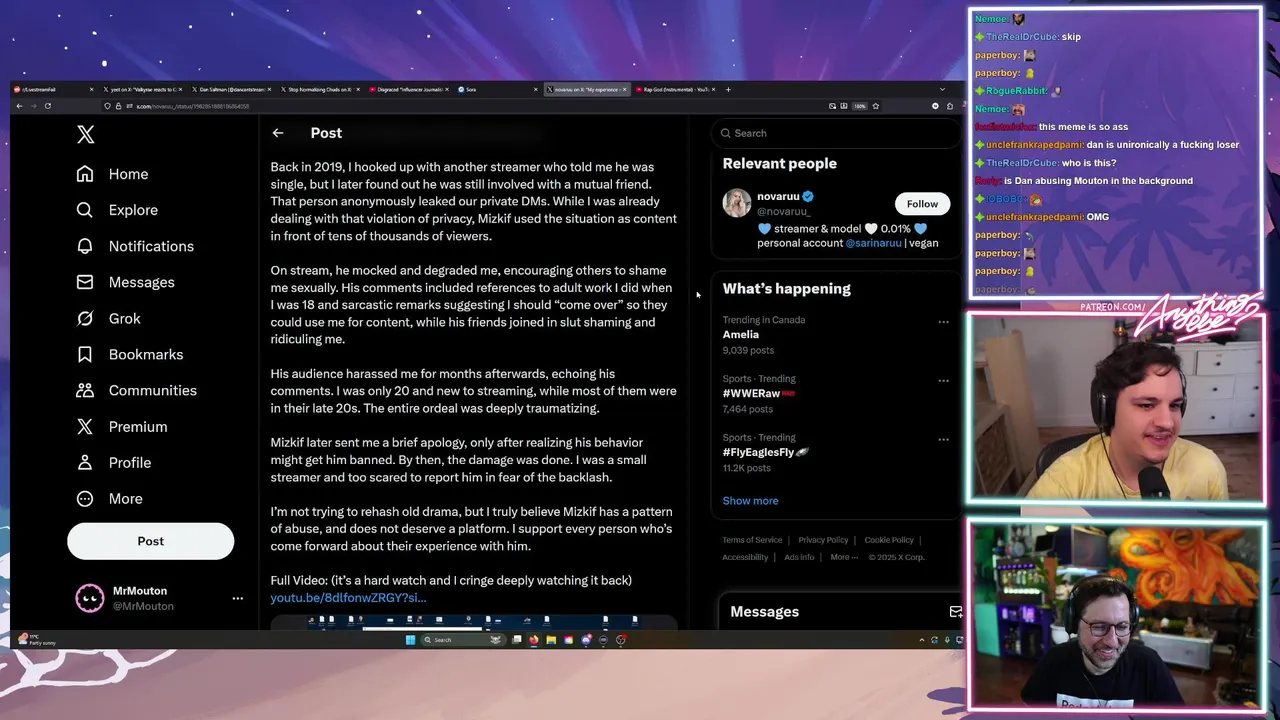Viewport: 1280px width, 720px height.
Task: Click the search magnifier icon
Action: [726, 133]
